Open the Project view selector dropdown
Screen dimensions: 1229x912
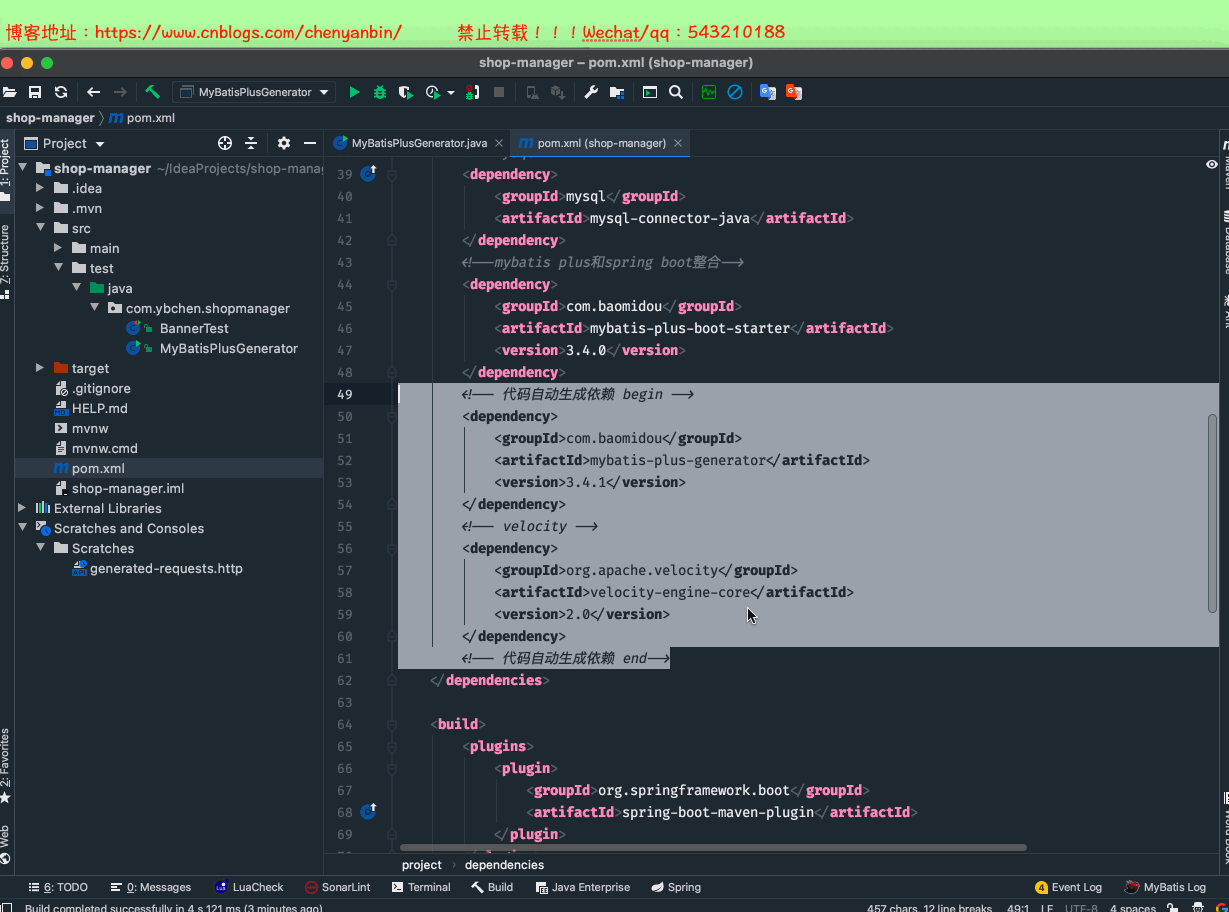click(x=100, y=144)
